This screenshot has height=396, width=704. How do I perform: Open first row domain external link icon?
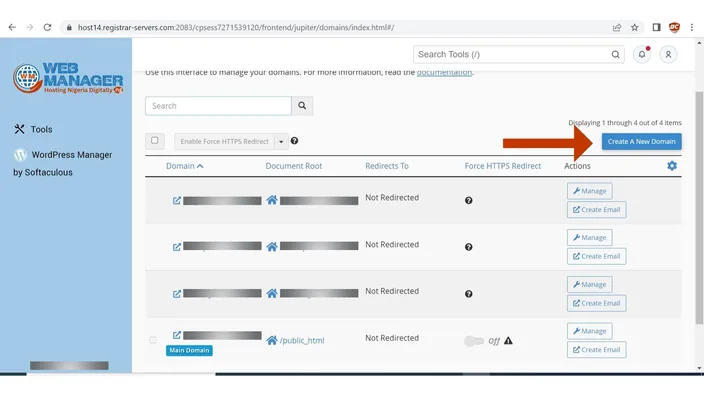click(x=177, y=200)
